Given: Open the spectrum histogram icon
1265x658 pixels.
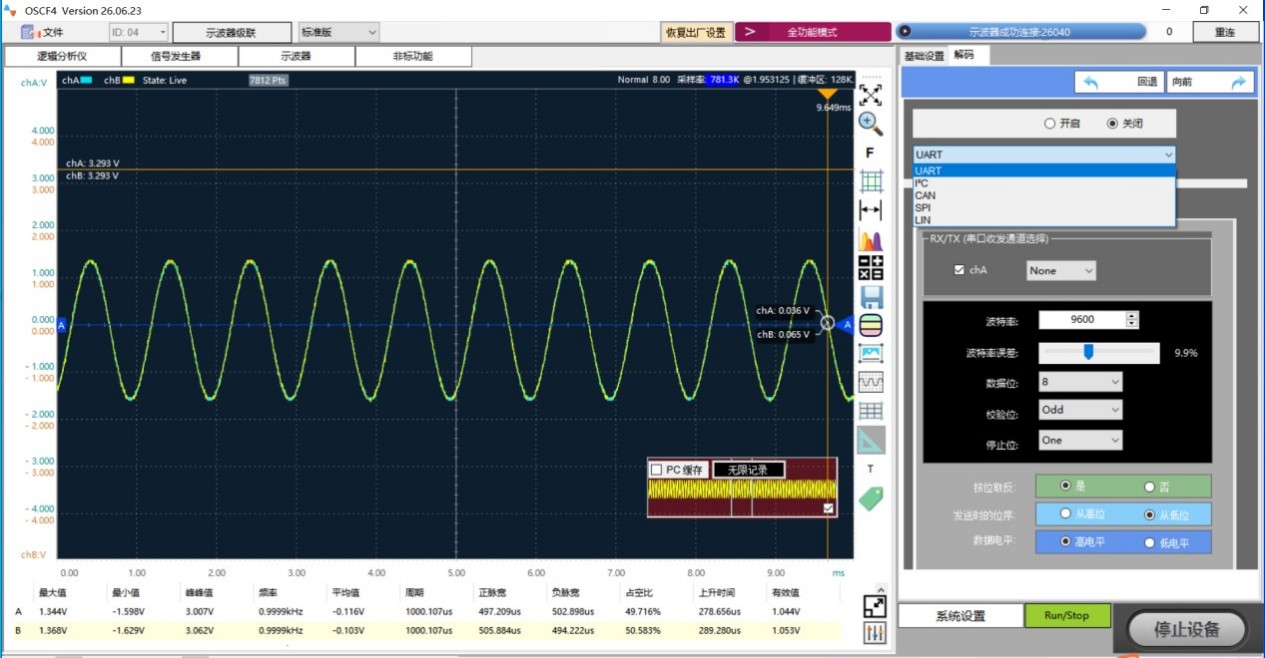Looking at the screenshot, I should click(871, 240).
